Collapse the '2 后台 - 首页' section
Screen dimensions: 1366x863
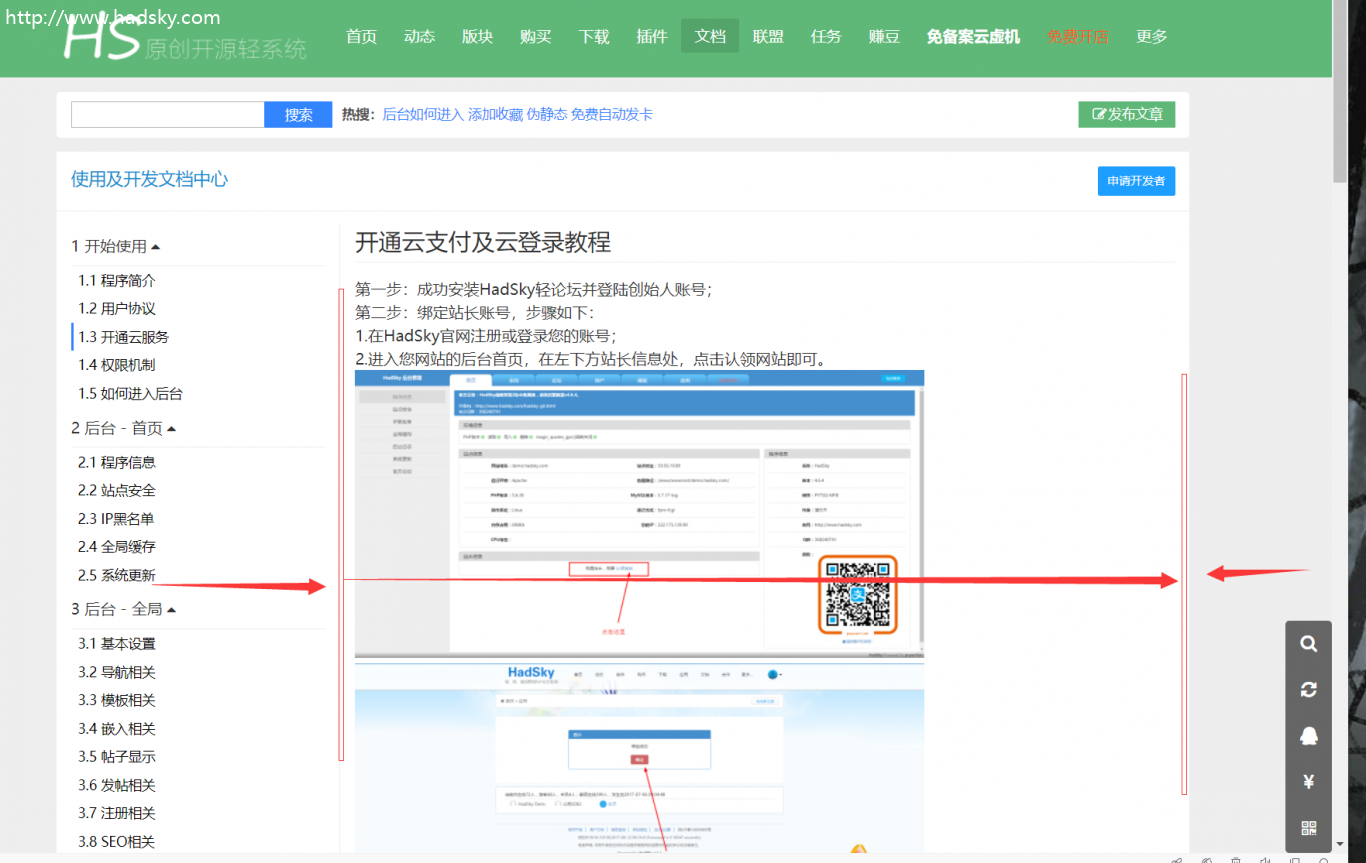(123, 428)
